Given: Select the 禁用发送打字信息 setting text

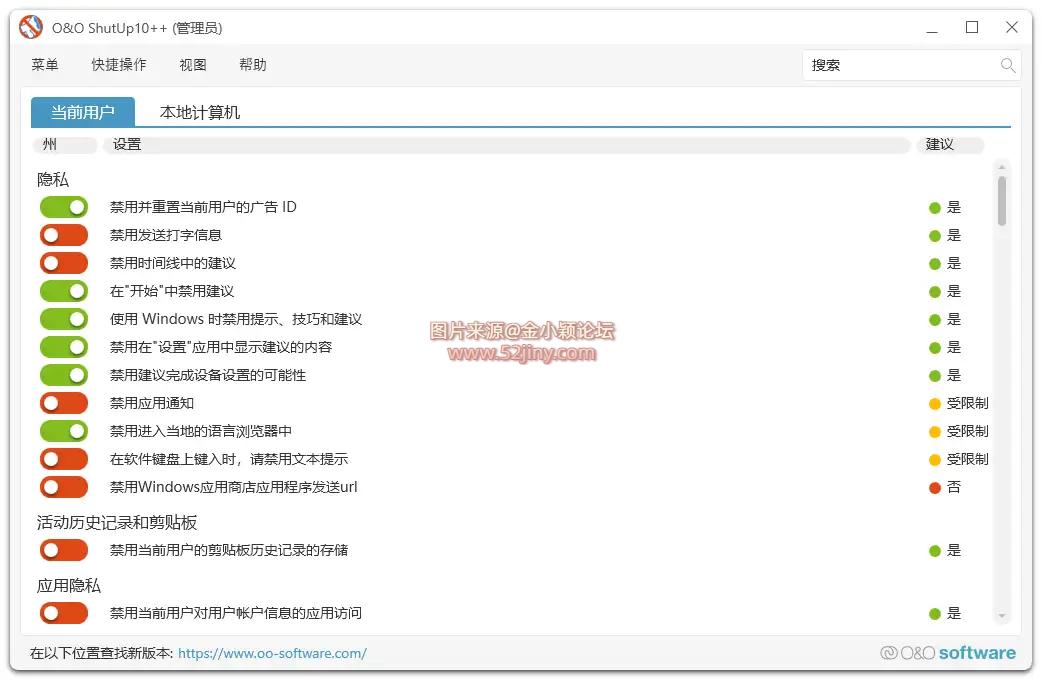Looking at the screenshot, I should click(166, 235).
